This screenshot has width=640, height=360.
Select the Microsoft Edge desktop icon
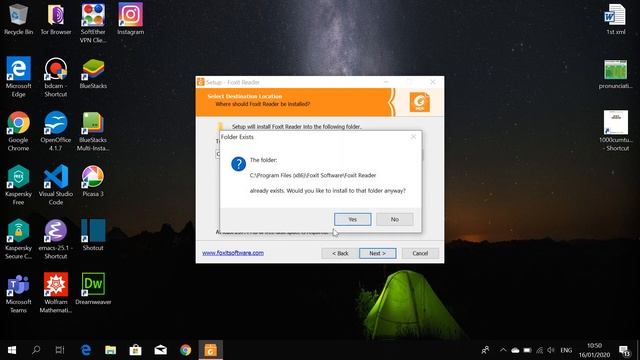click(18, 77)
